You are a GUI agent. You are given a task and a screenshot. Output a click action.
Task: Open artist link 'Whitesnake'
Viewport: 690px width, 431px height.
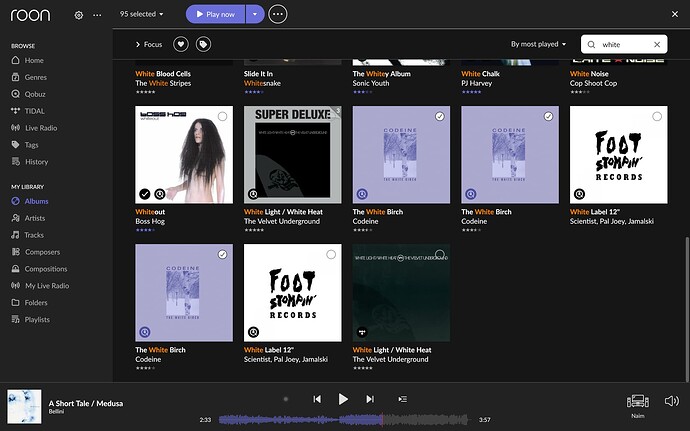pyautogui.click(x=262, y=83)
